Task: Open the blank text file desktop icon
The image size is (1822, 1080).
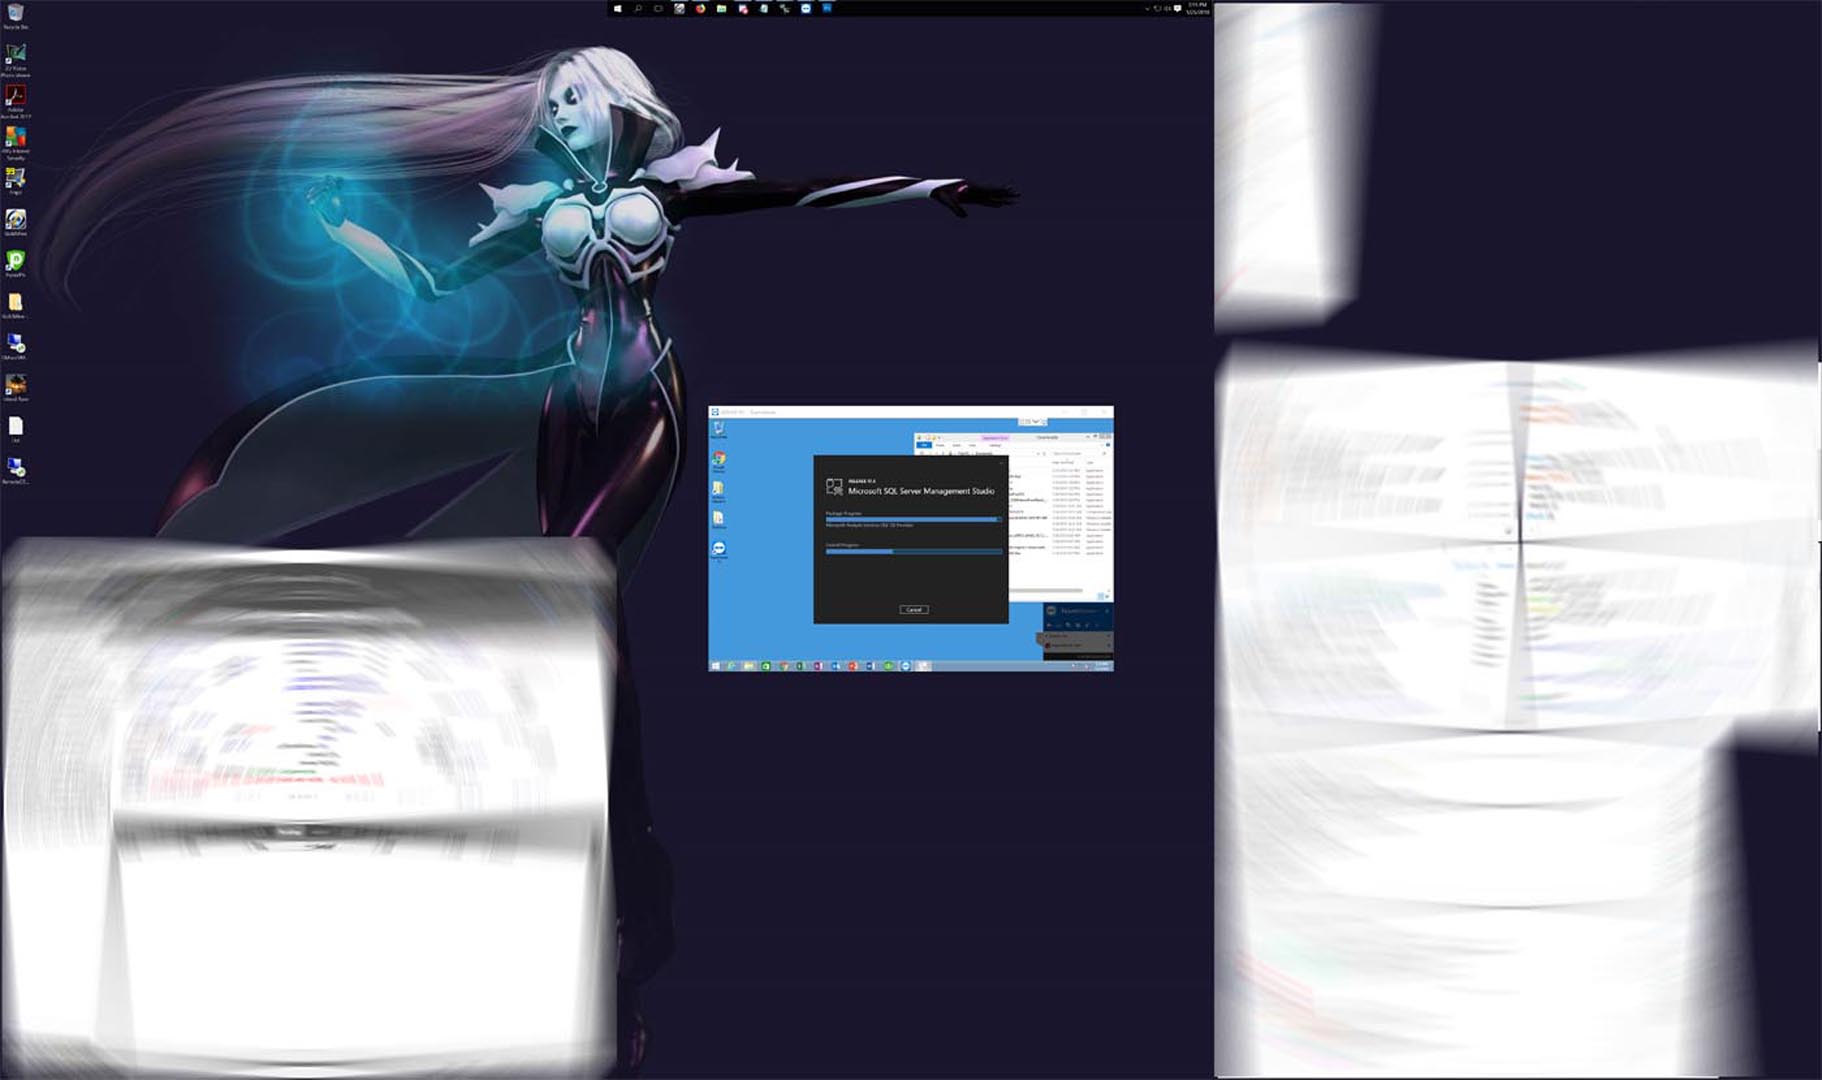Action: click(15, 429)
